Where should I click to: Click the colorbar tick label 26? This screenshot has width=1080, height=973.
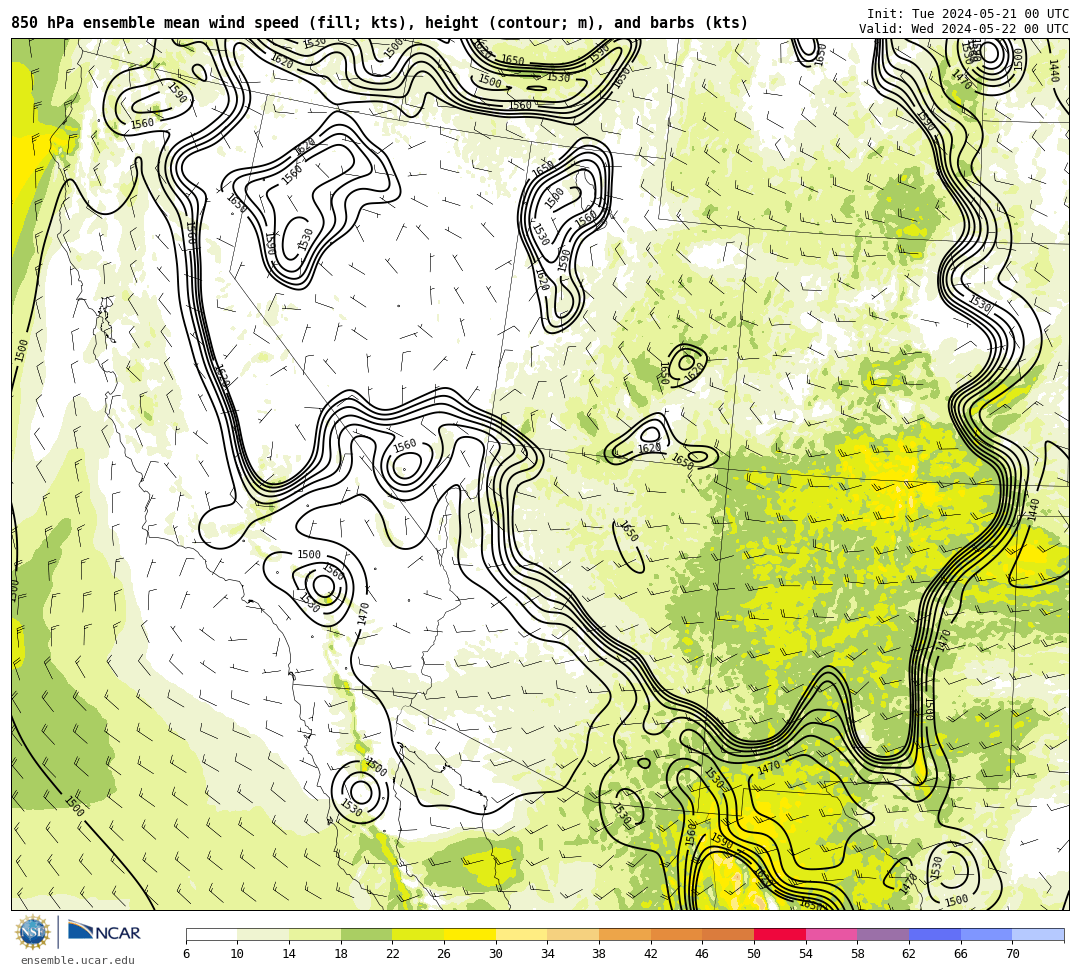[444, 954]
